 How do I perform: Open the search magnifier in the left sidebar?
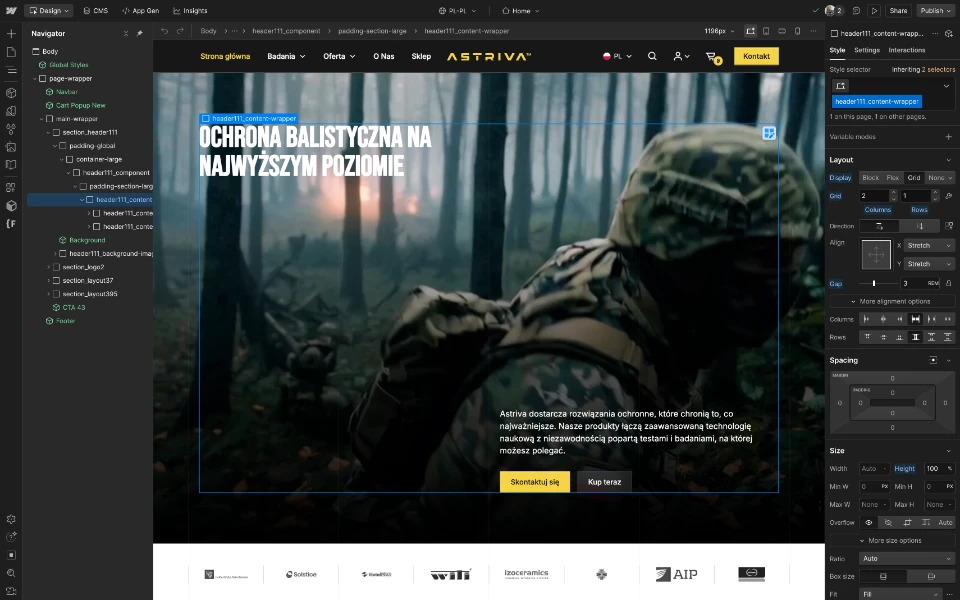[x=11, y=573]
